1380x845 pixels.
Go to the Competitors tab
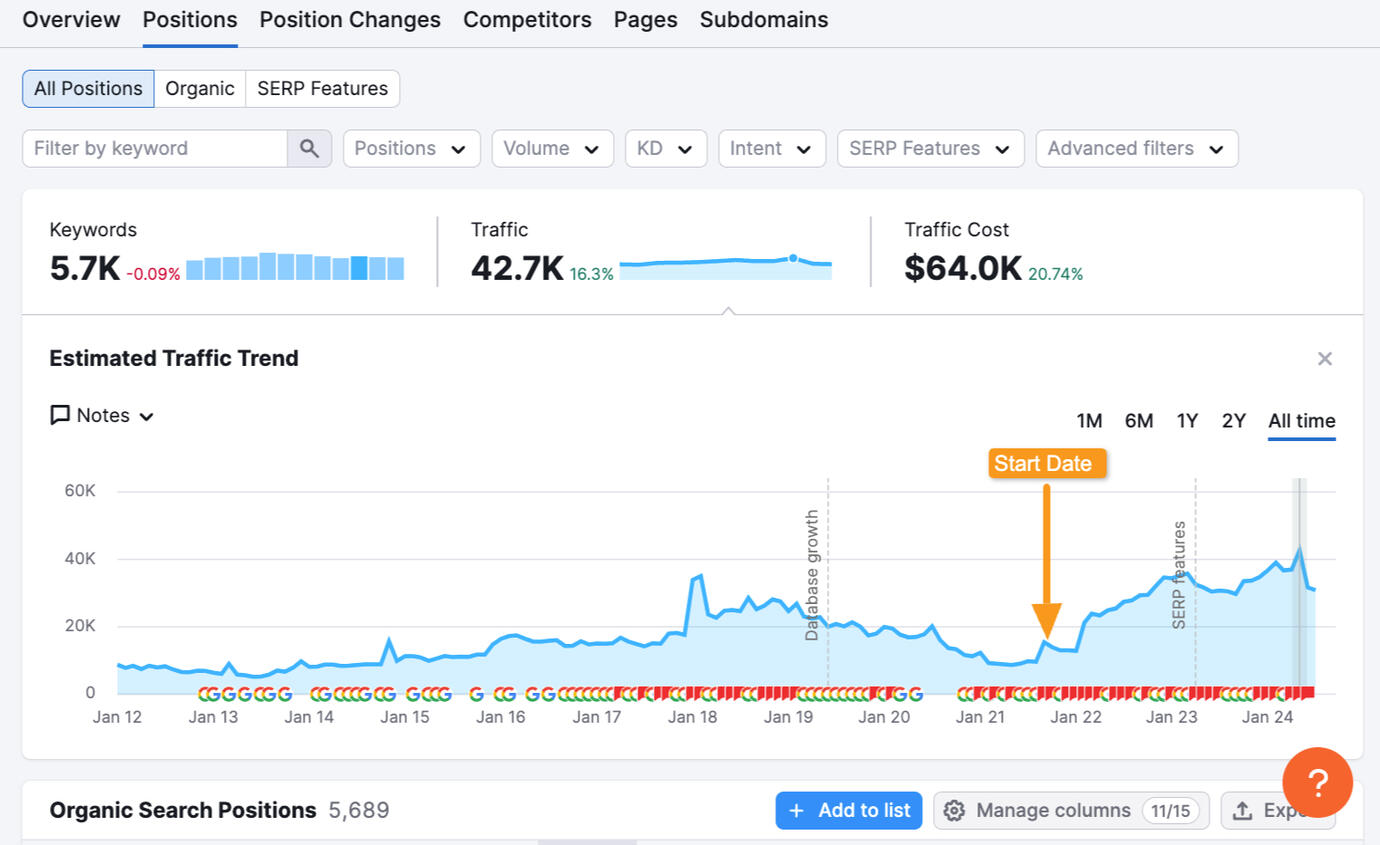[x=527, y=20]
